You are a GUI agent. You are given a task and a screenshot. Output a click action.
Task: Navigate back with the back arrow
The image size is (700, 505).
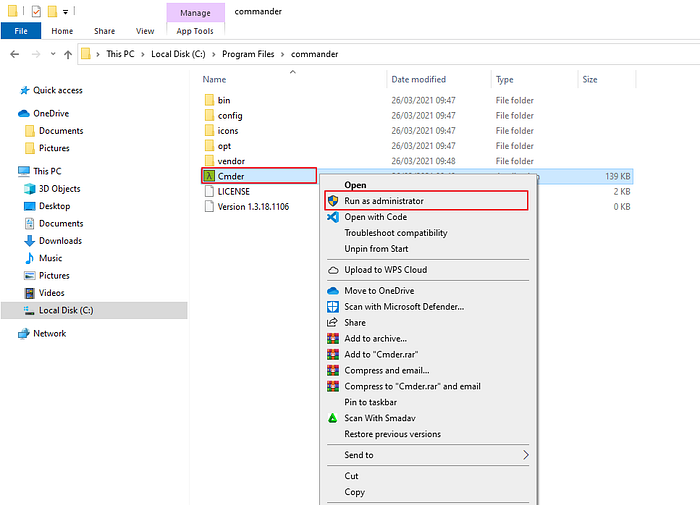click(15, 54)
